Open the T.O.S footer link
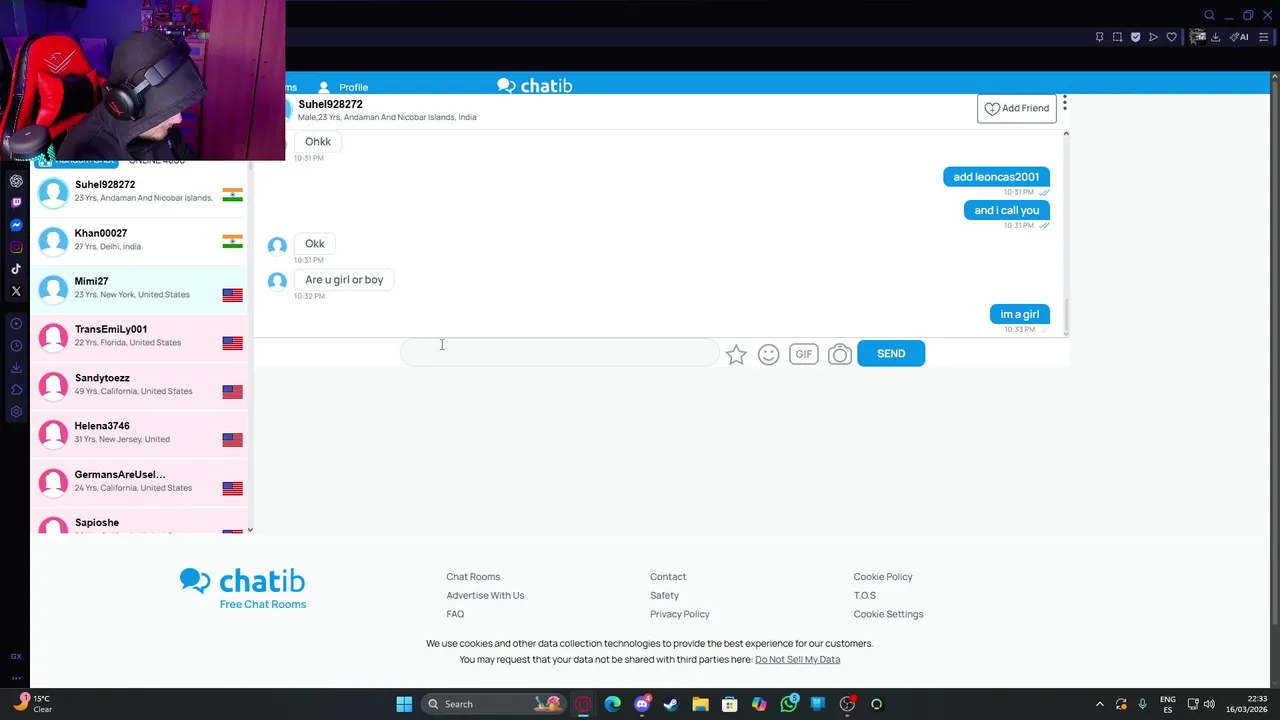Viewport: 1280px width, 720px height. pyautogui.click(x=865, y=596)
